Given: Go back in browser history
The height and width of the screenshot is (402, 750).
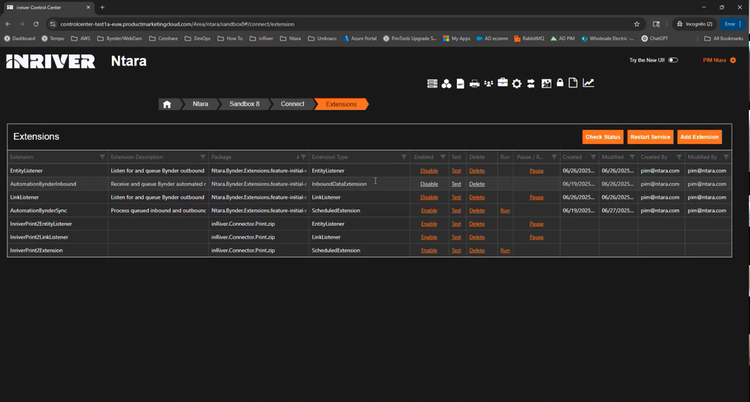Looking at the screenshot, I should 8,24.
